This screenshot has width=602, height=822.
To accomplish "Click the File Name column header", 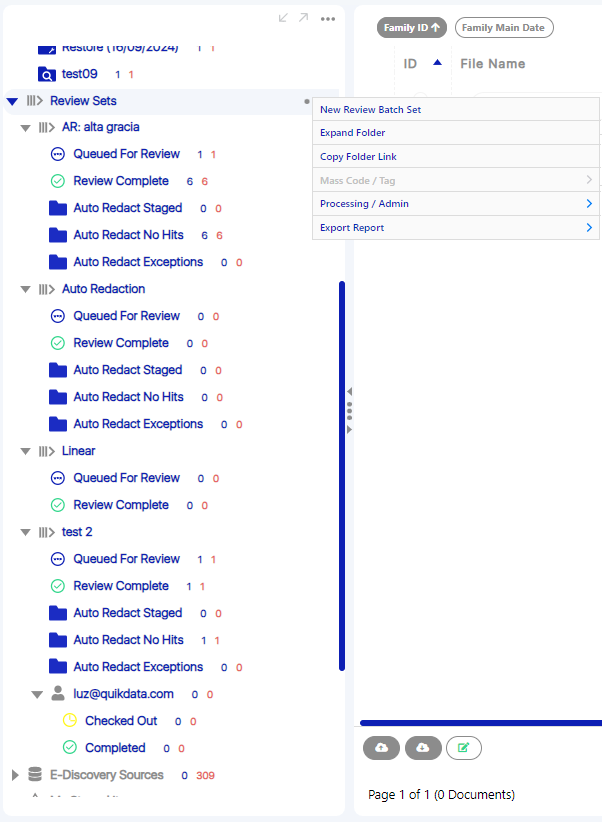I will pyautogui.click(x=492, y=64).
